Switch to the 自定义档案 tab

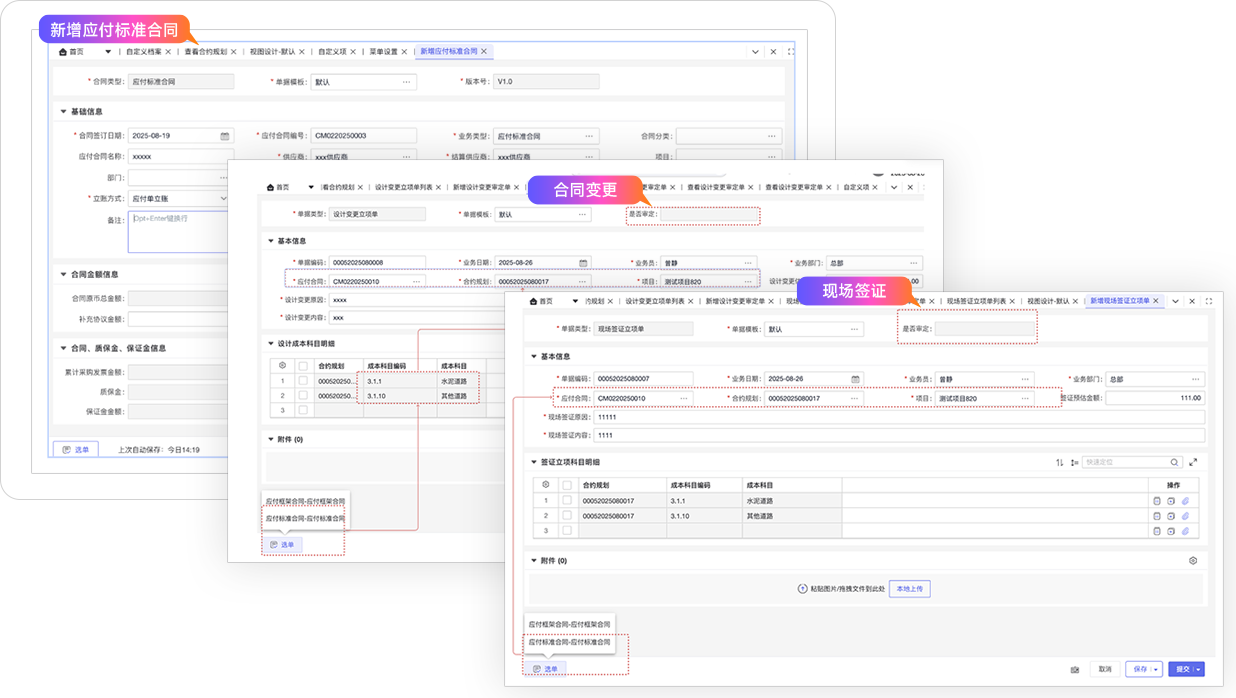[x=144, y=51]
